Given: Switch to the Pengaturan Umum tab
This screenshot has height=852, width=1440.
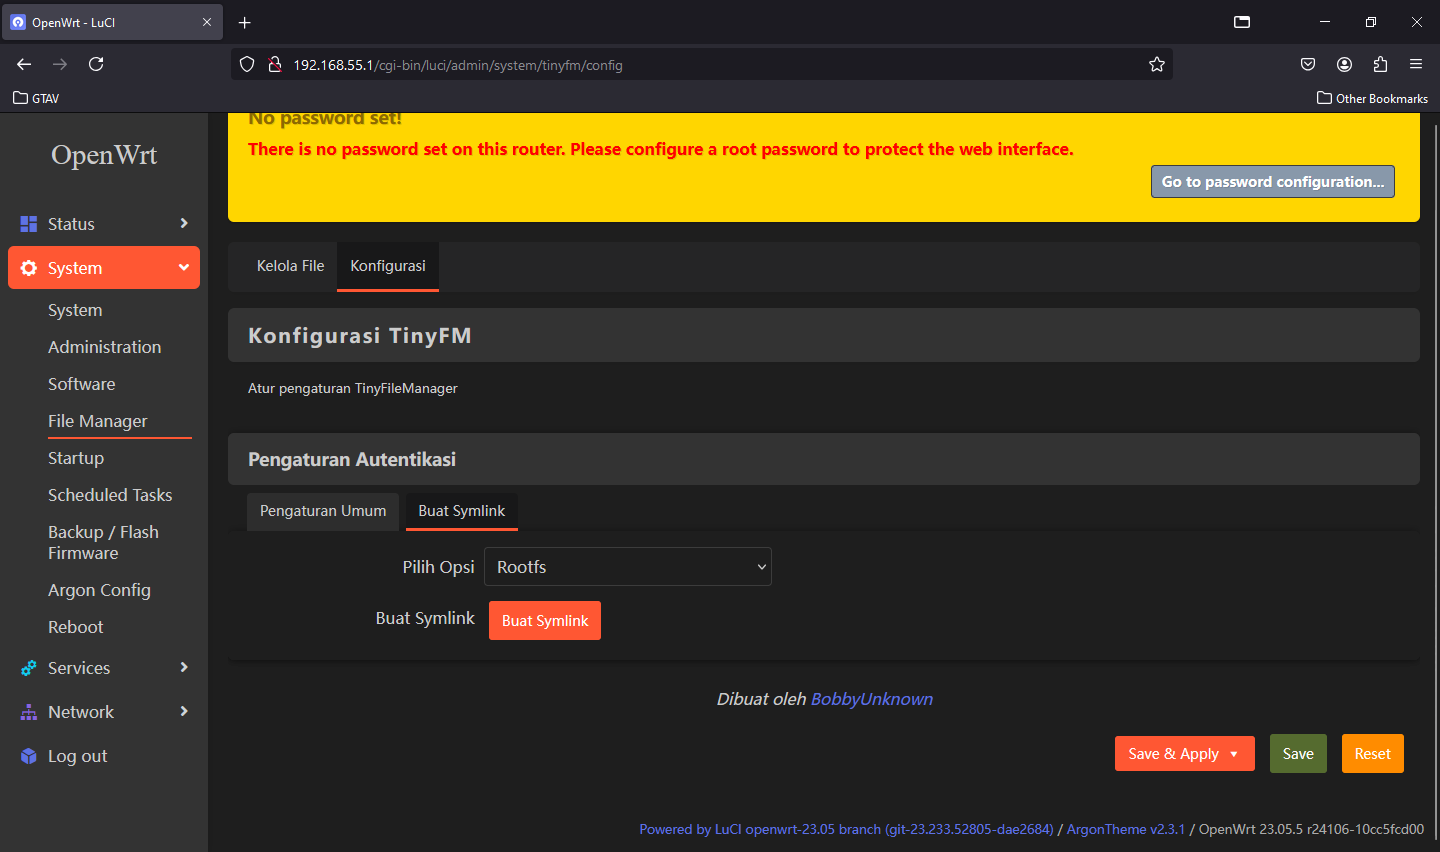Looking at the screenshot, I should click(x=323, y=511).
